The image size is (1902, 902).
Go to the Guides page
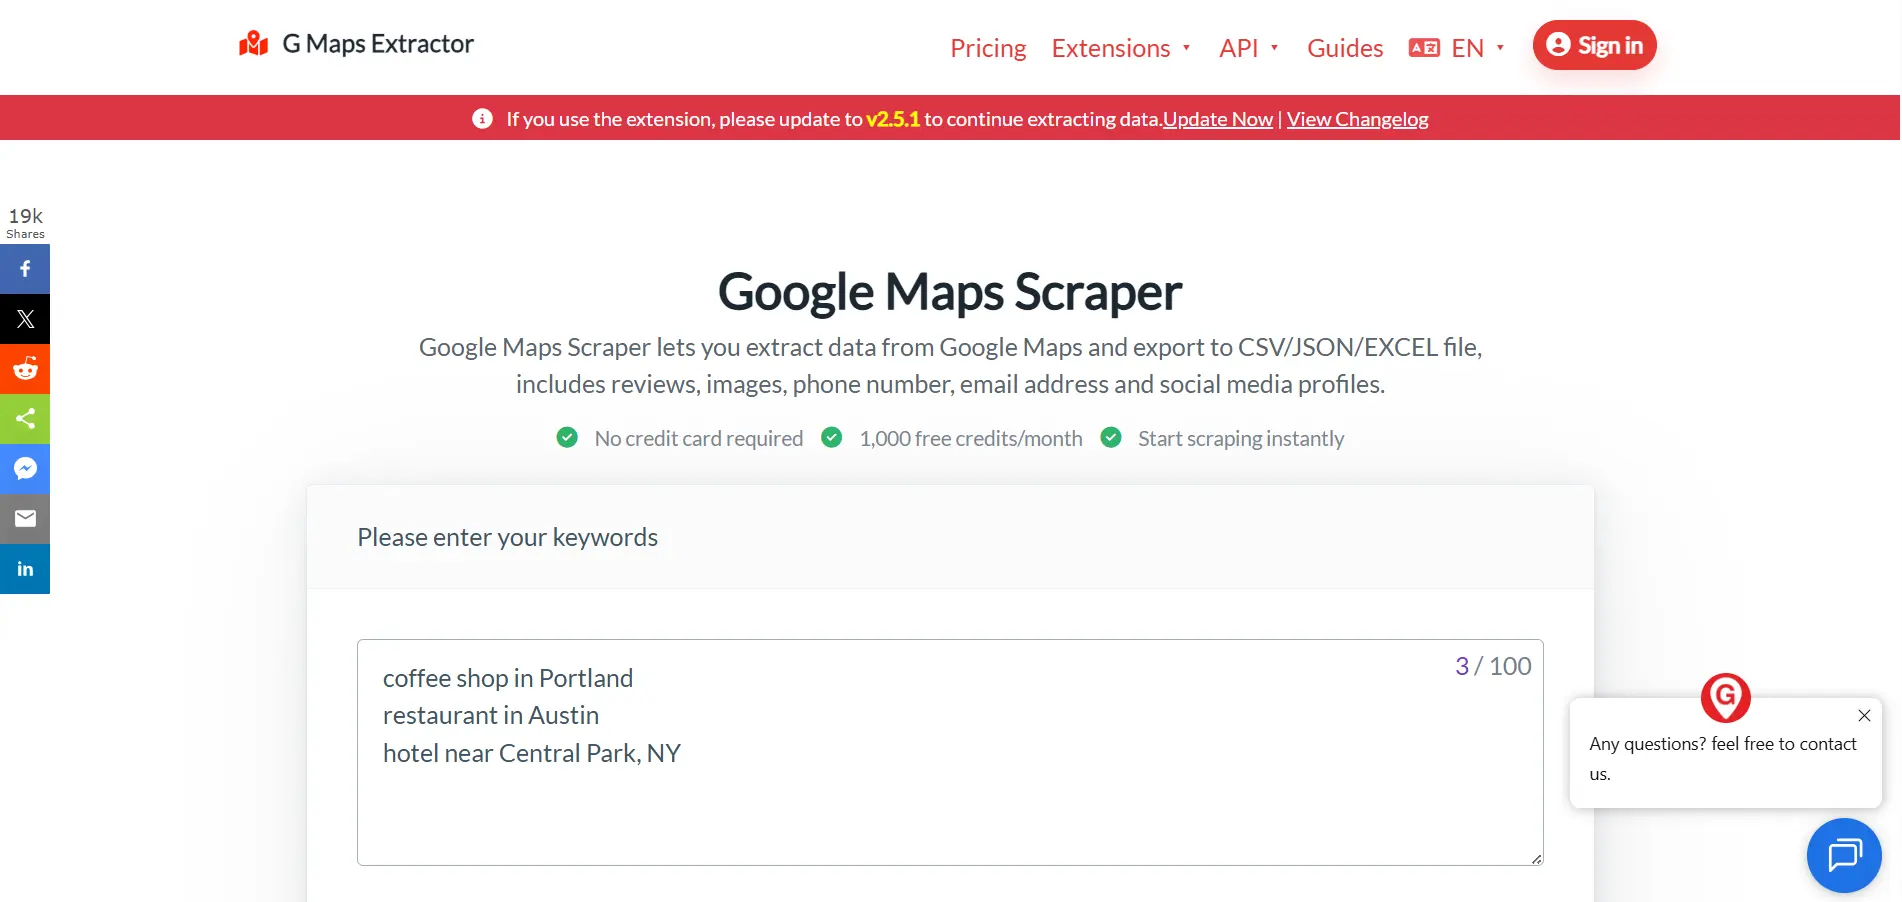tap(1345, 48)
